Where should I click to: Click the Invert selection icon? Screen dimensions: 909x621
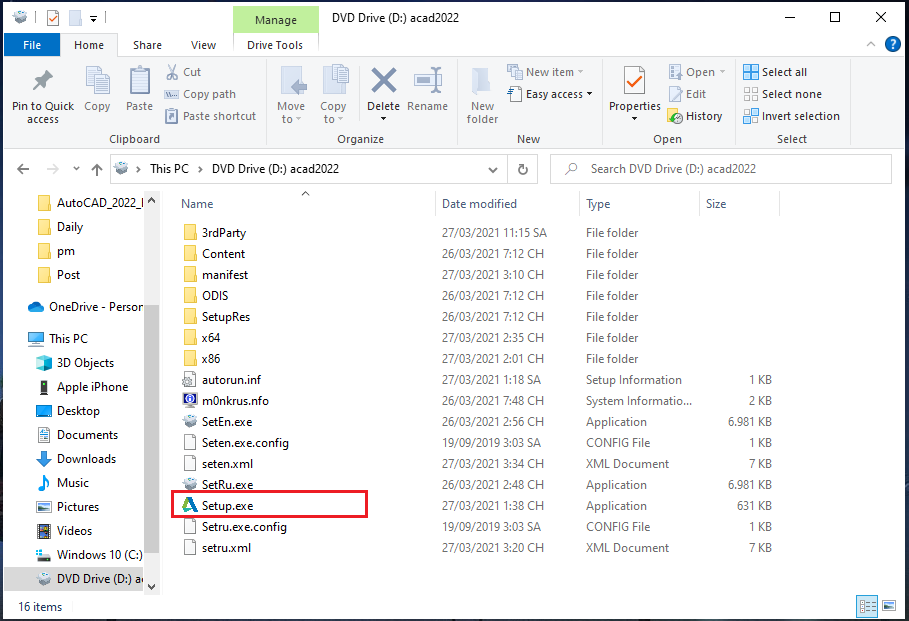[x=751, y=116]
